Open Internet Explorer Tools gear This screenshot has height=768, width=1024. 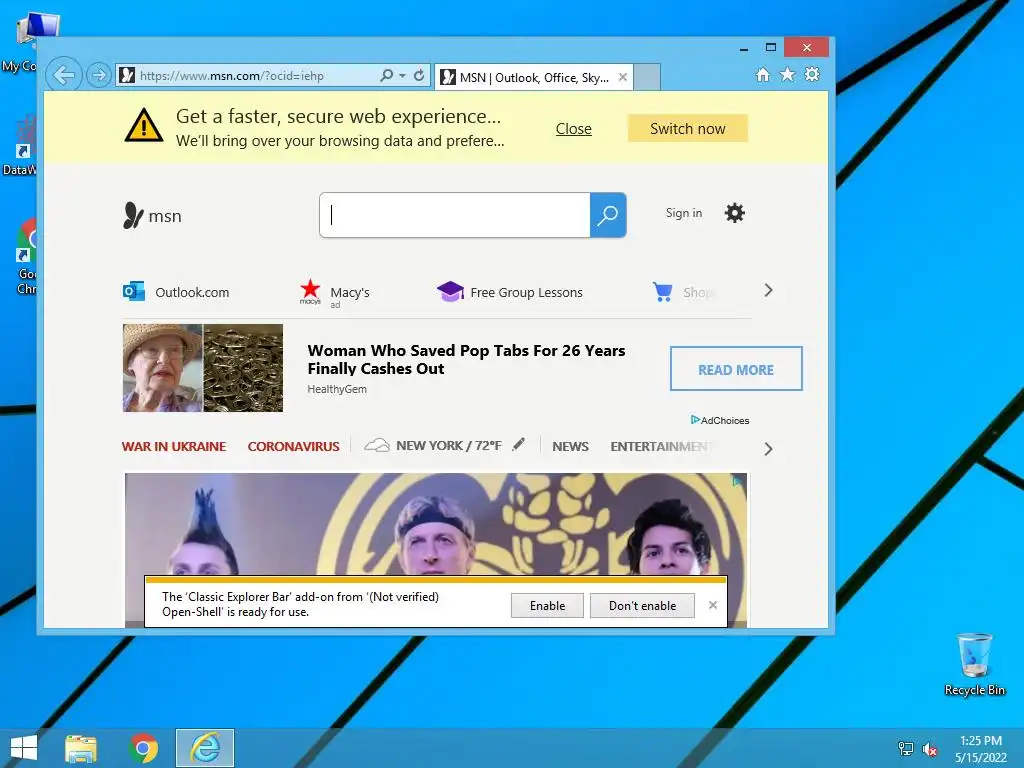(812, 74)
